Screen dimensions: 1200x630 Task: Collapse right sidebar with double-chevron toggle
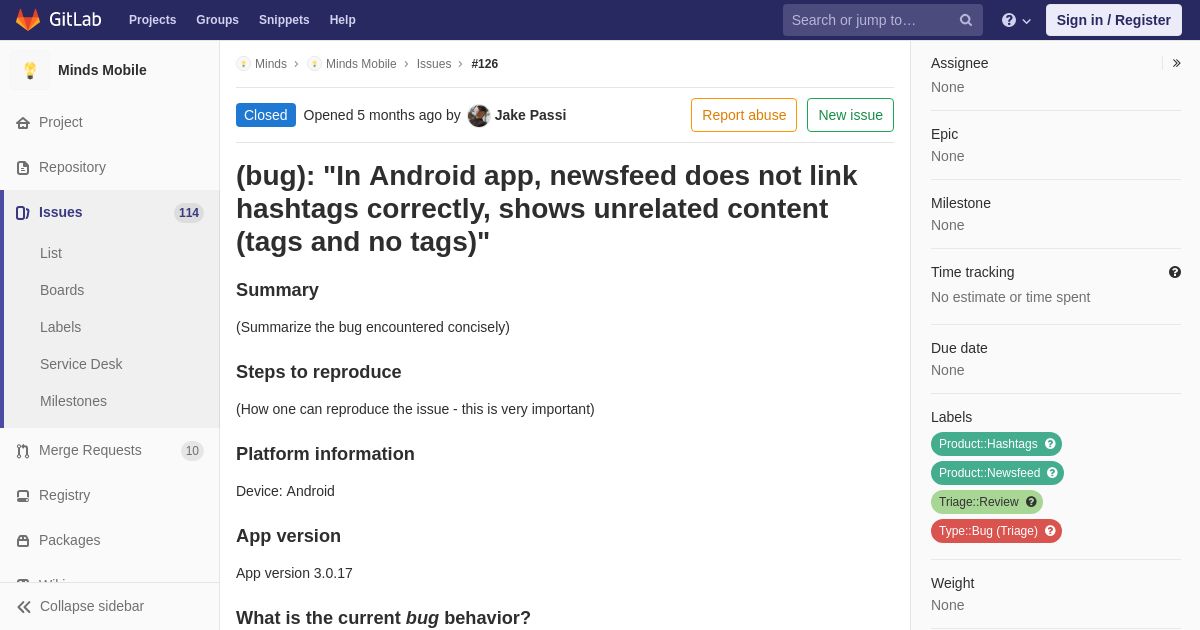click(1176, 63)
